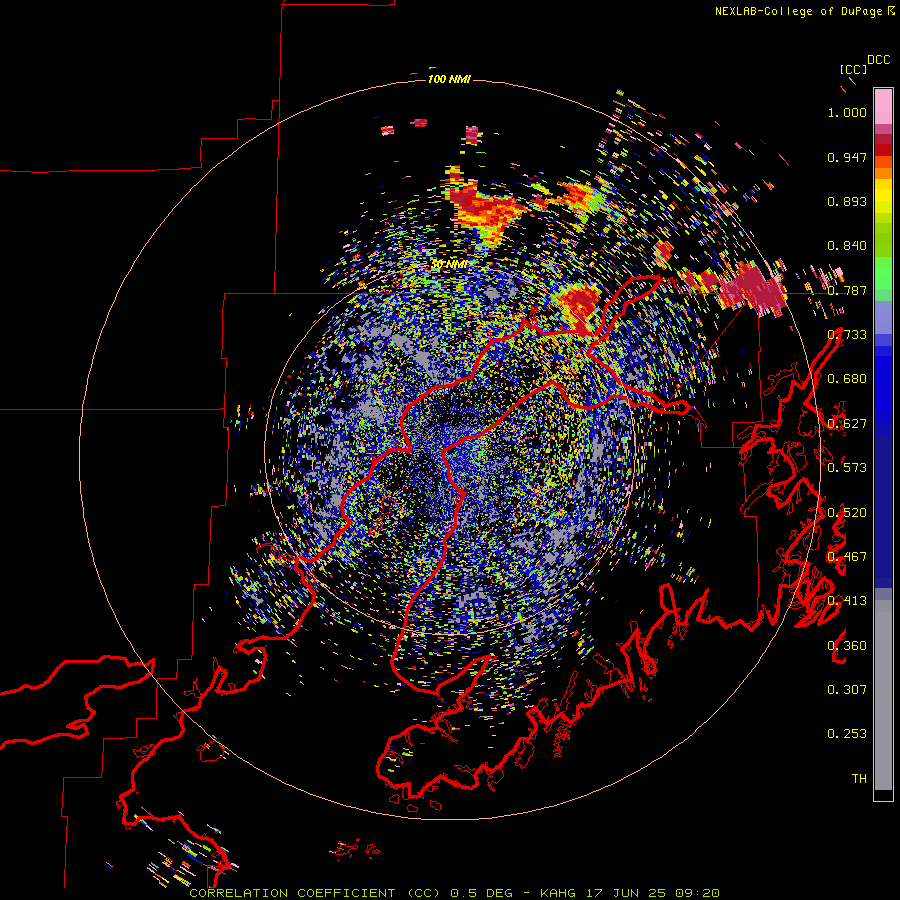Click the 0.893 legend value
Viewport: 900px width, 900px height.
(847, 201)
